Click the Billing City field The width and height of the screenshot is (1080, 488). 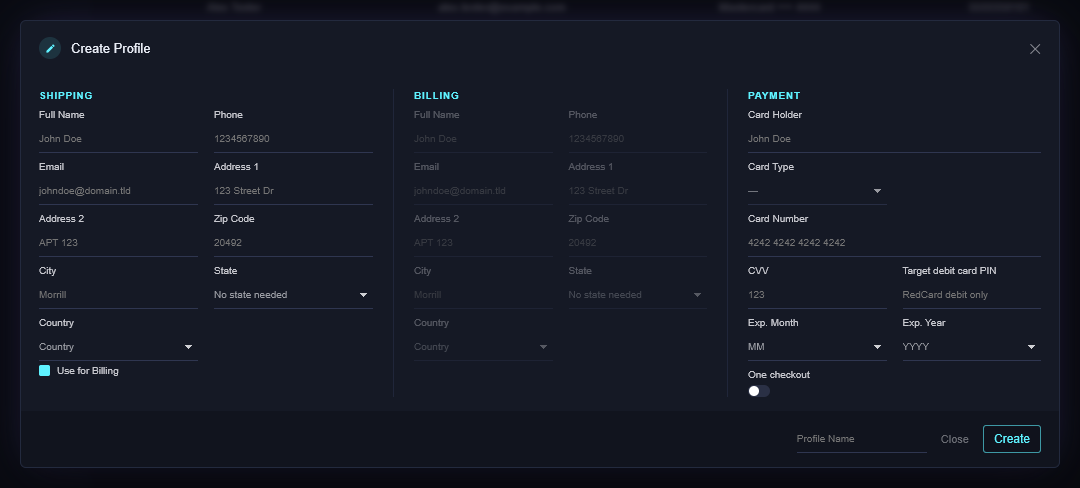(x=483, y=295)
